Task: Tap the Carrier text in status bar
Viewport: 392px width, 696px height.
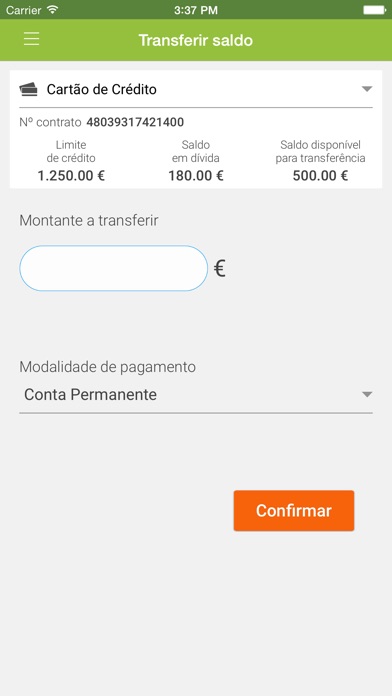Action: pyautogui.click(x=23, y=10)
